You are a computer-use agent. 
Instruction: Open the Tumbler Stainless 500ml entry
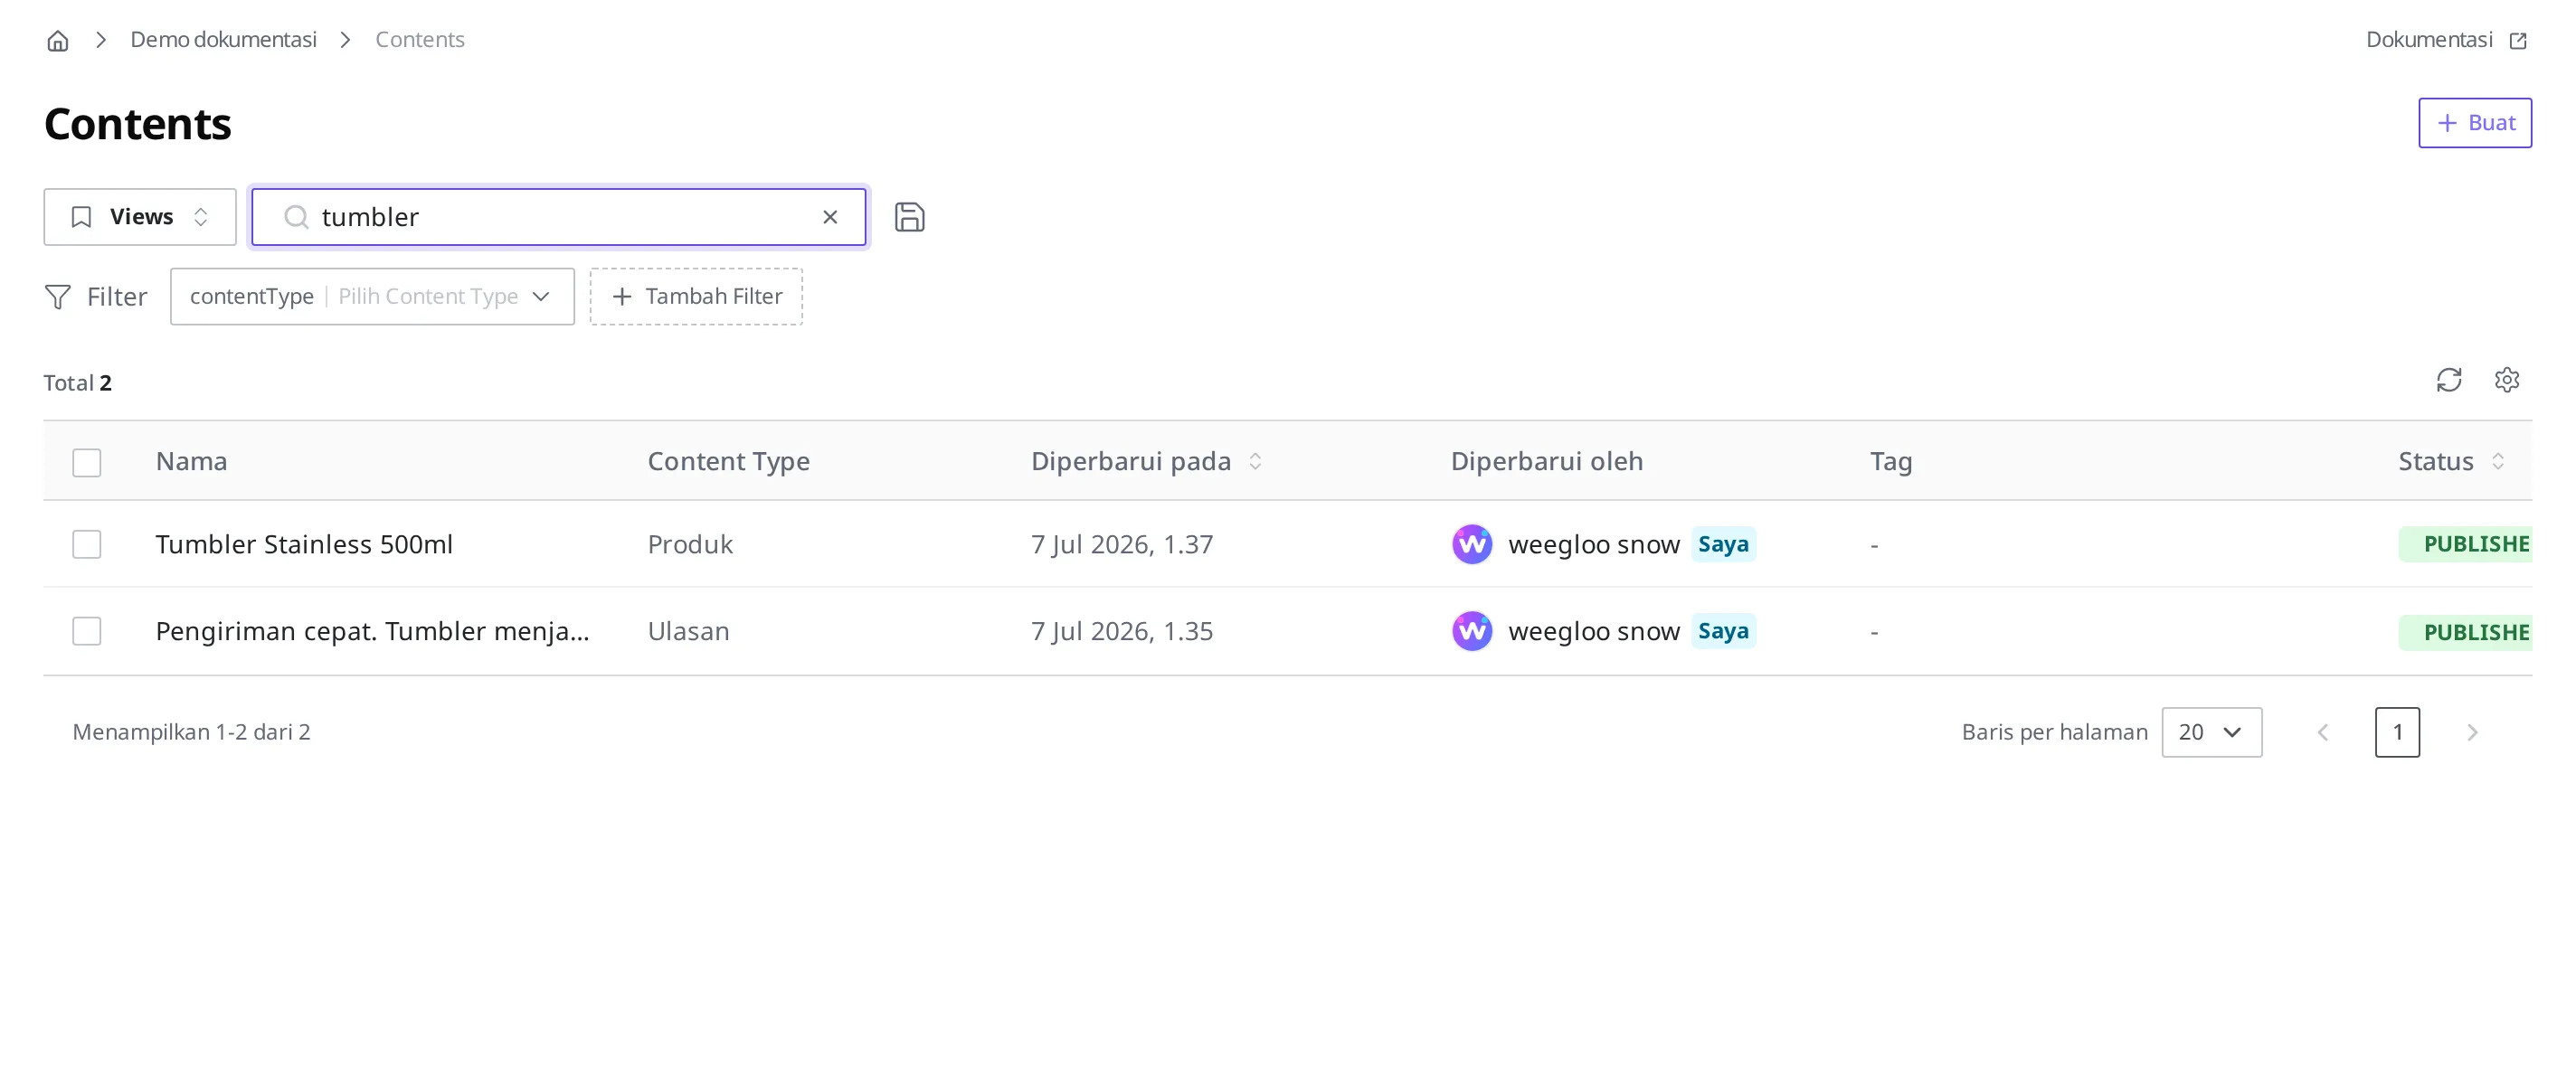click(x=304, y=544)
